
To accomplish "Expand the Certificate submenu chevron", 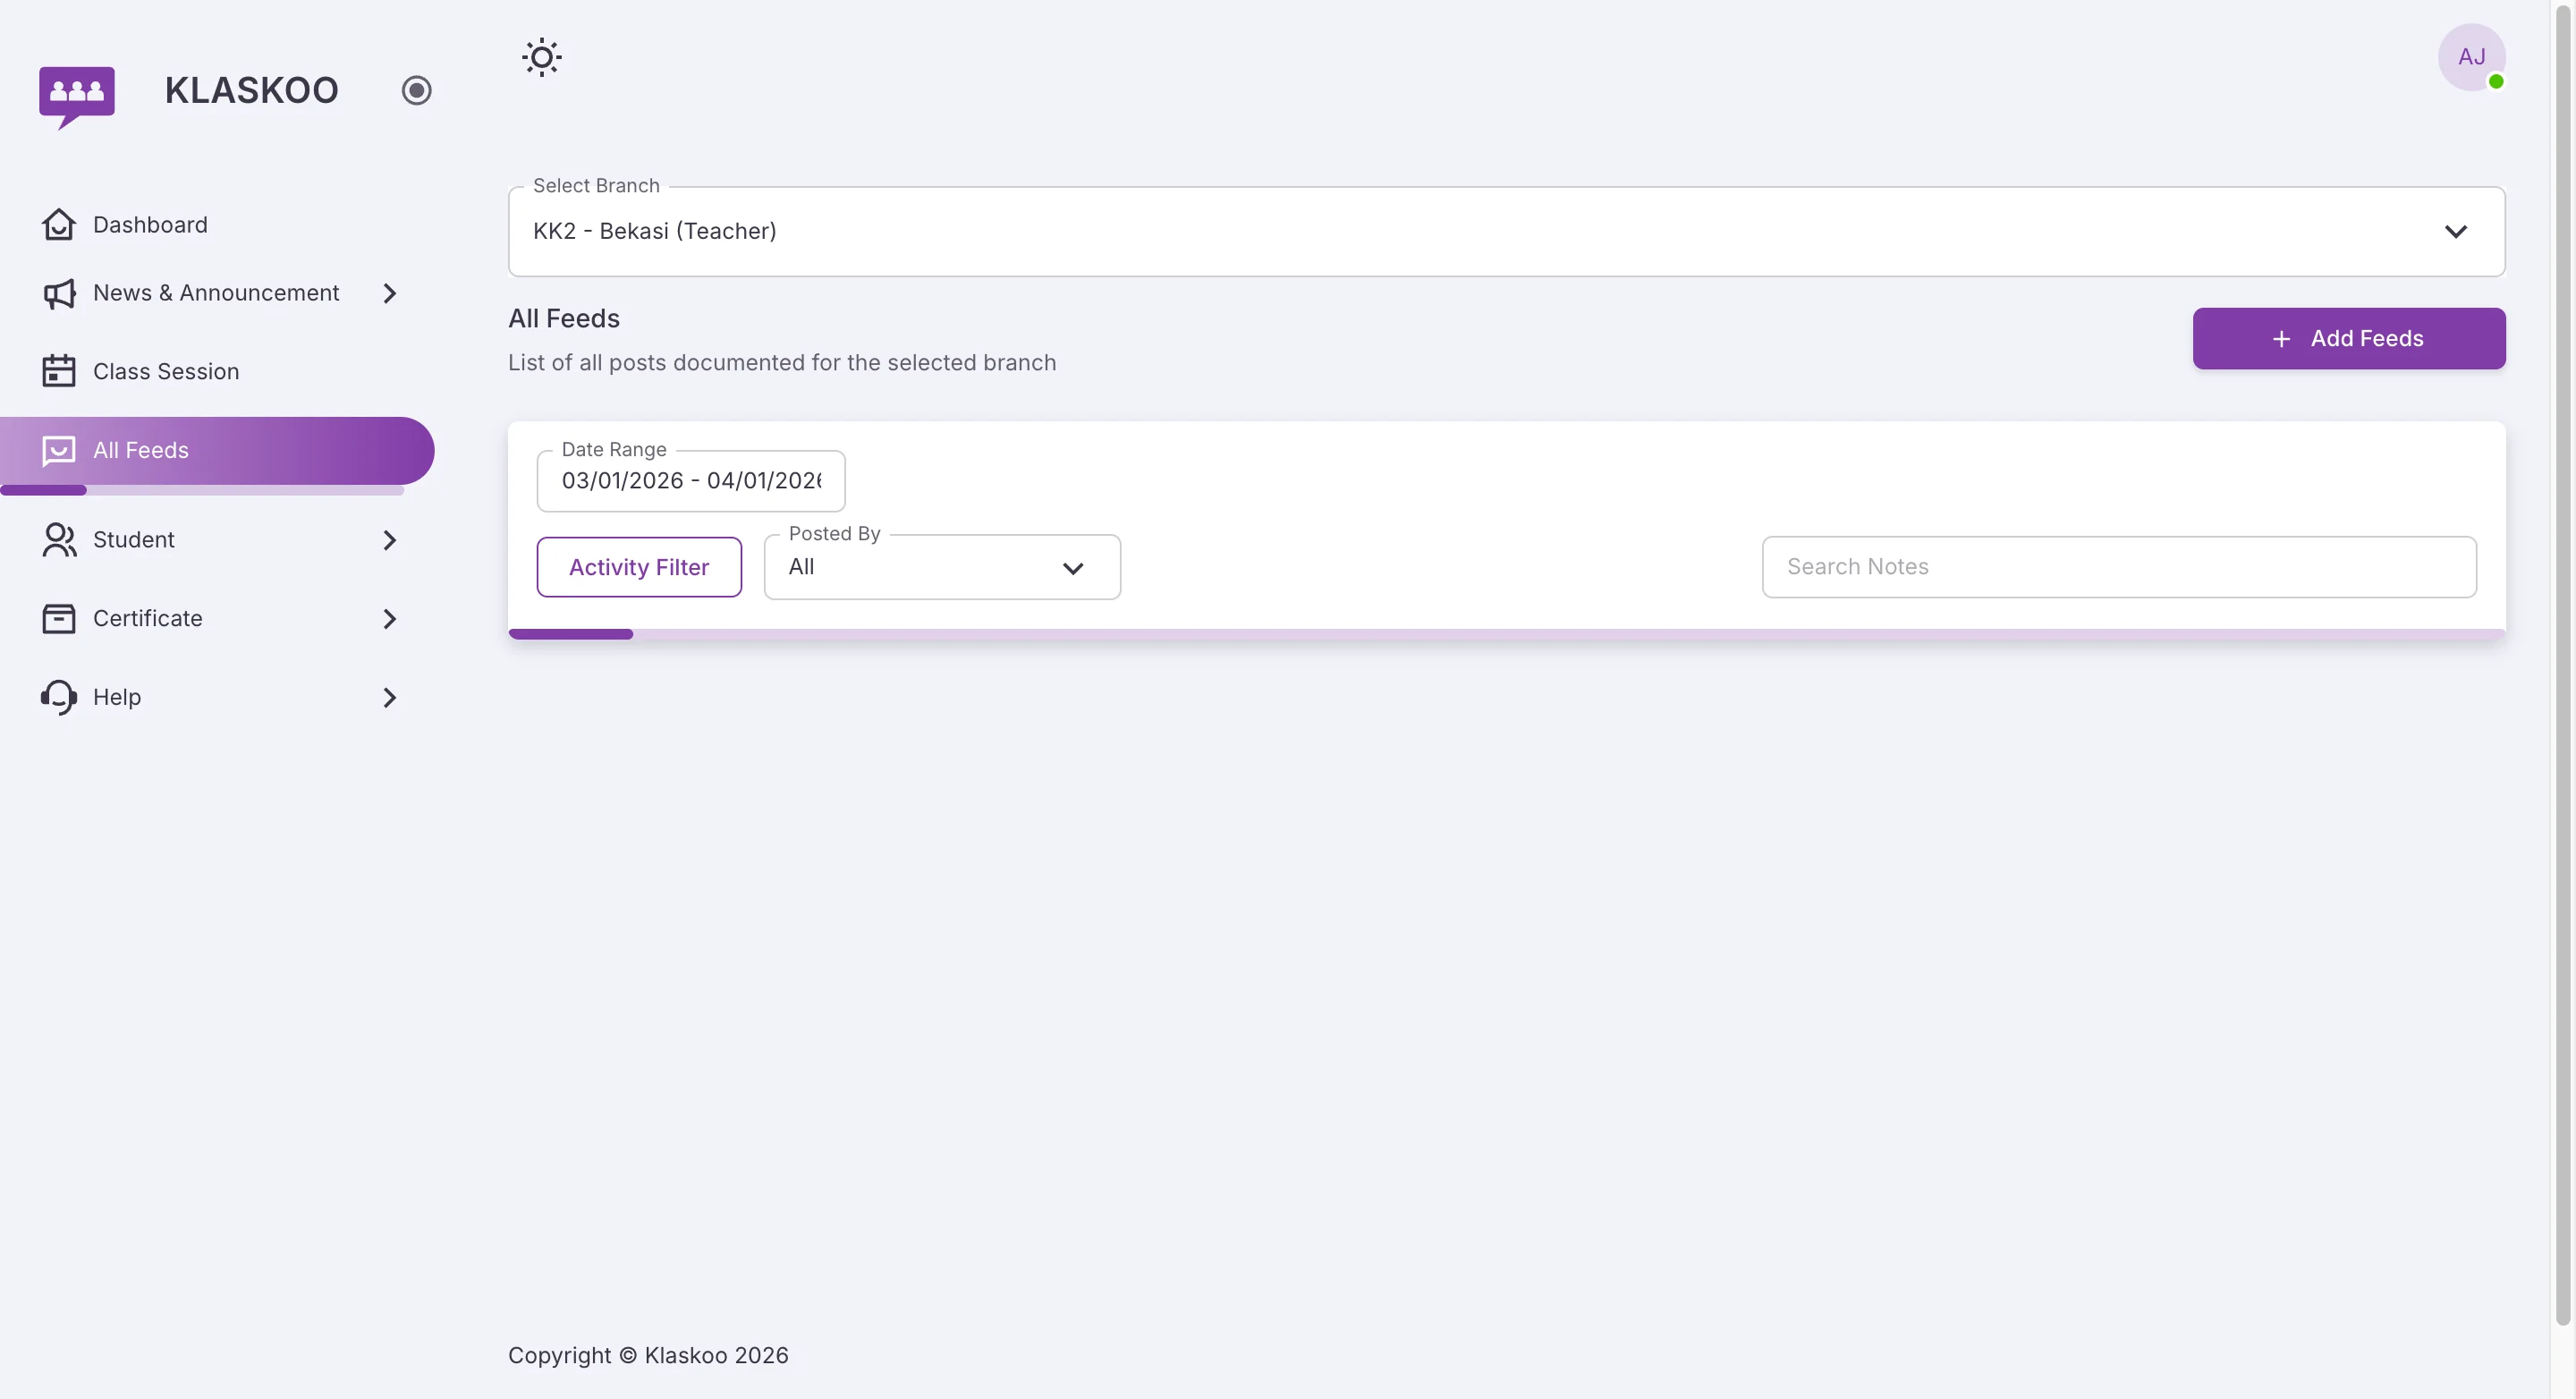I will (x=389, y=618).
